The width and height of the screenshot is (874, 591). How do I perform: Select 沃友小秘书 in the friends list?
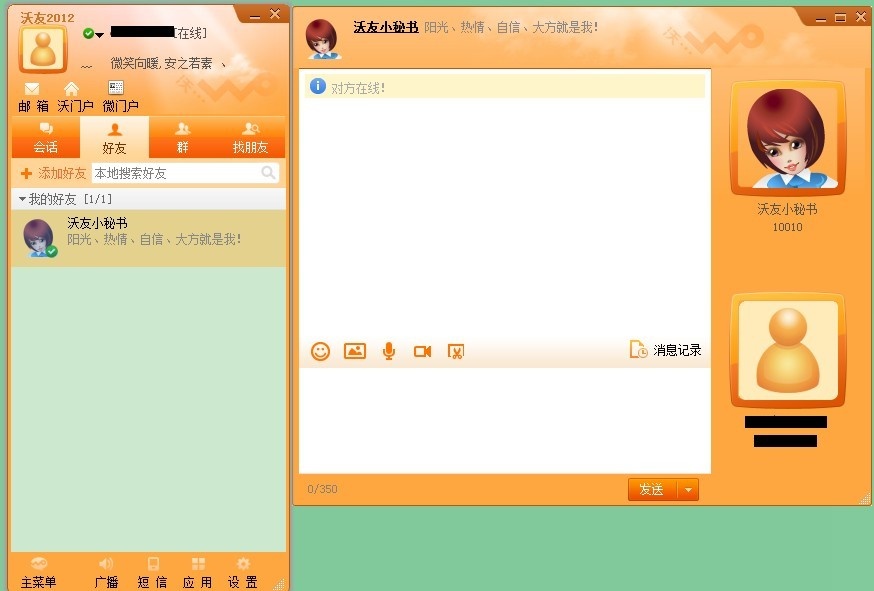click(x=148, y=238)
